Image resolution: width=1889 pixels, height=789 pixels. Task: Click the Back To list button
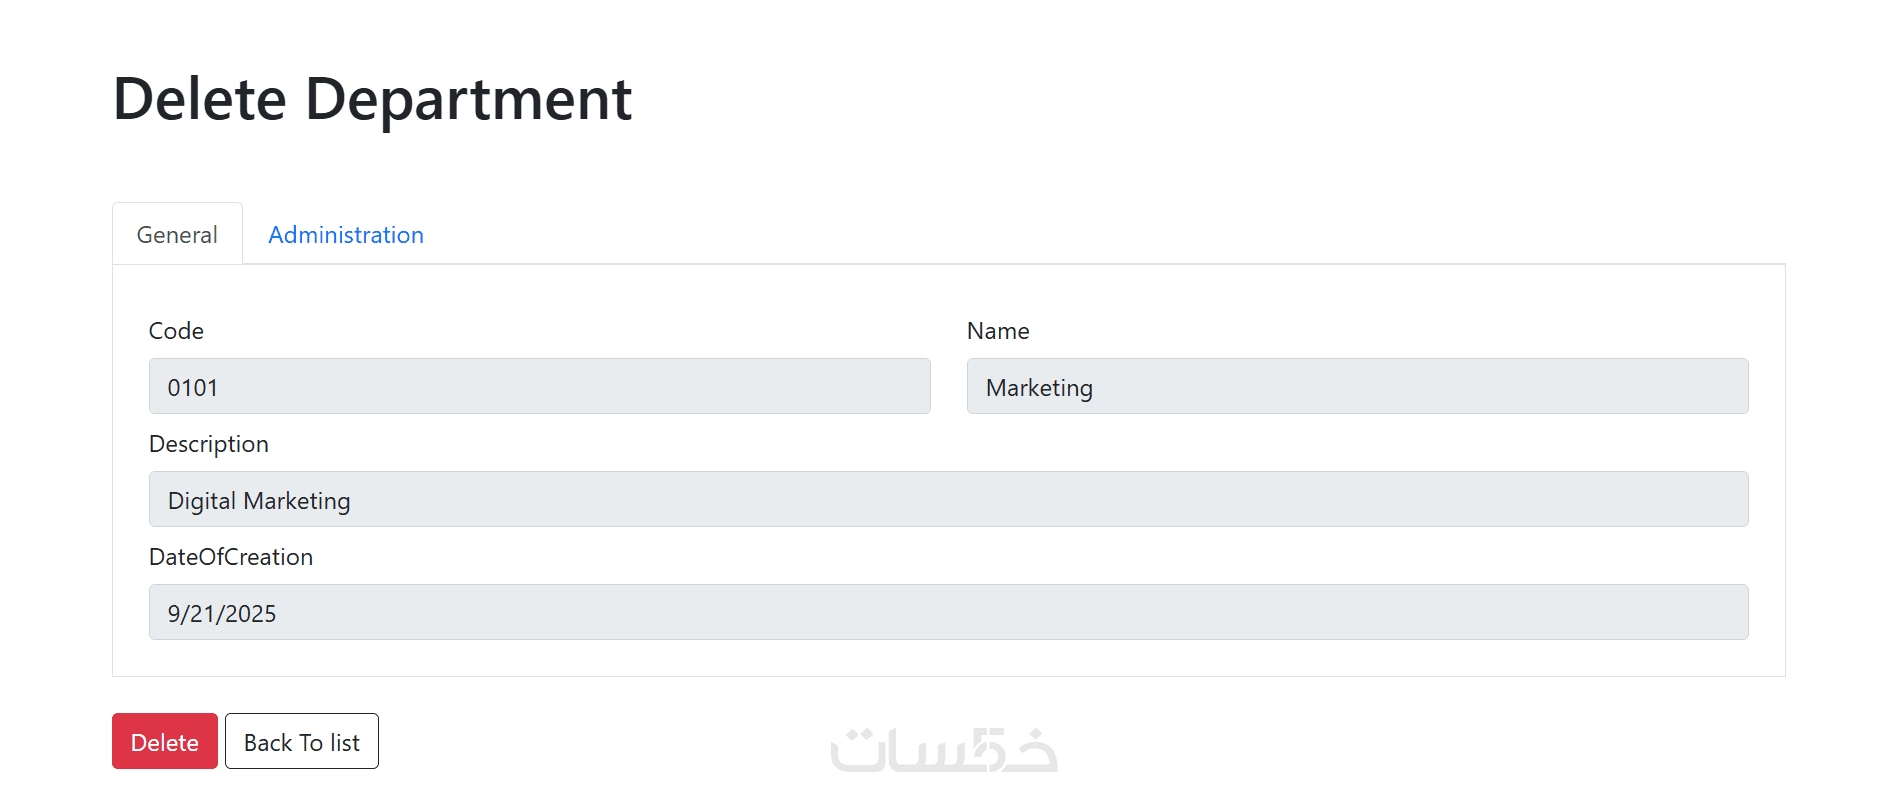[x=301, y=742]
